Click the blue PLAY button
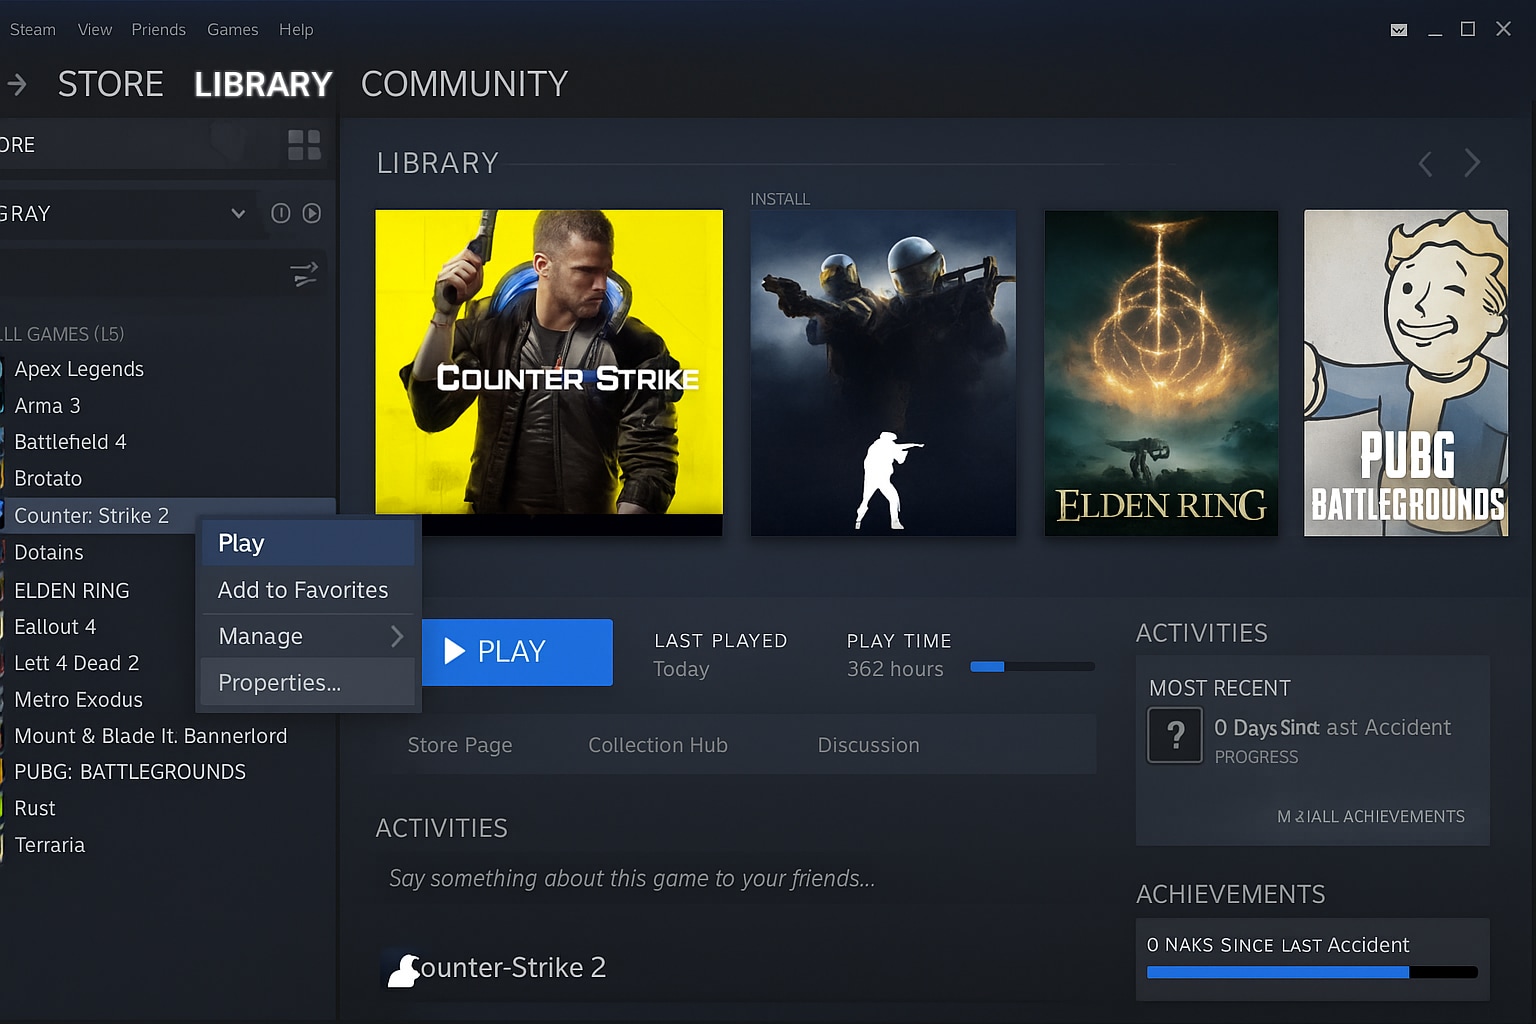The width and height of the screenshot is (1536, 1024). point(517,652)
